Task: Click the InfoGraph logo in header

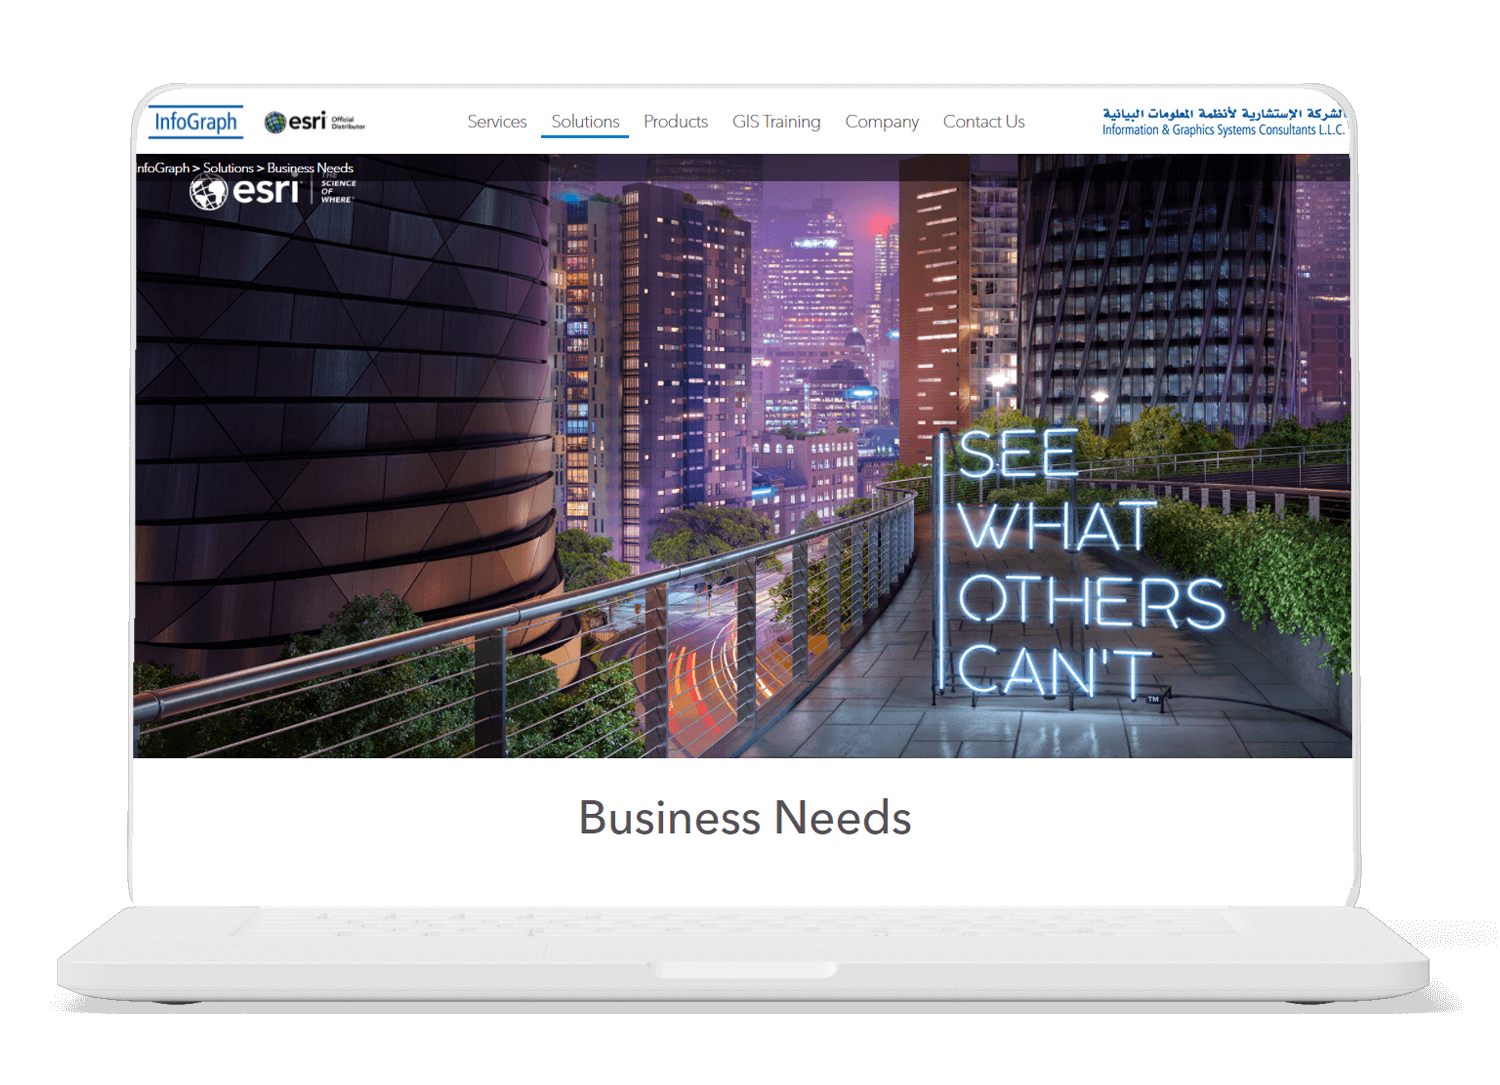Action: 196,121
